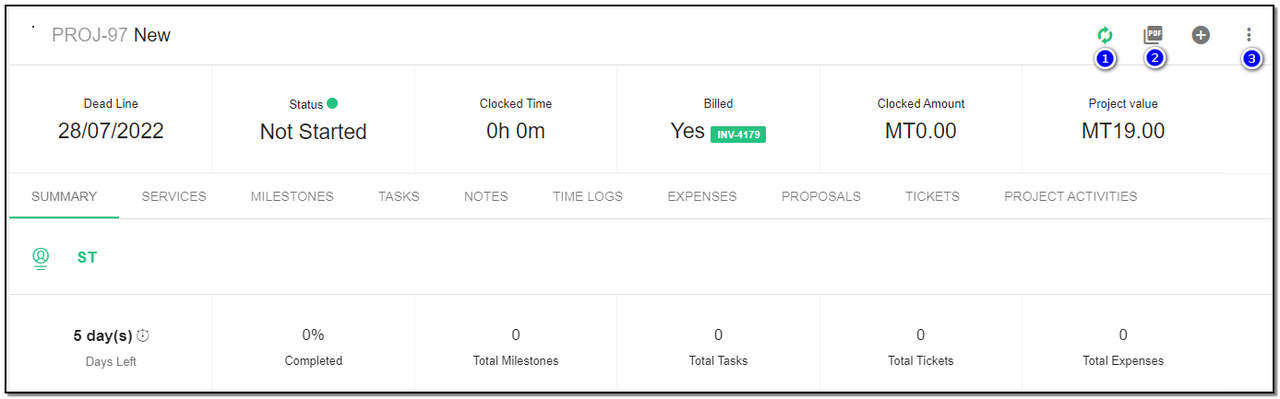
Task: Select the Notes tab
Action: [486, 196]
